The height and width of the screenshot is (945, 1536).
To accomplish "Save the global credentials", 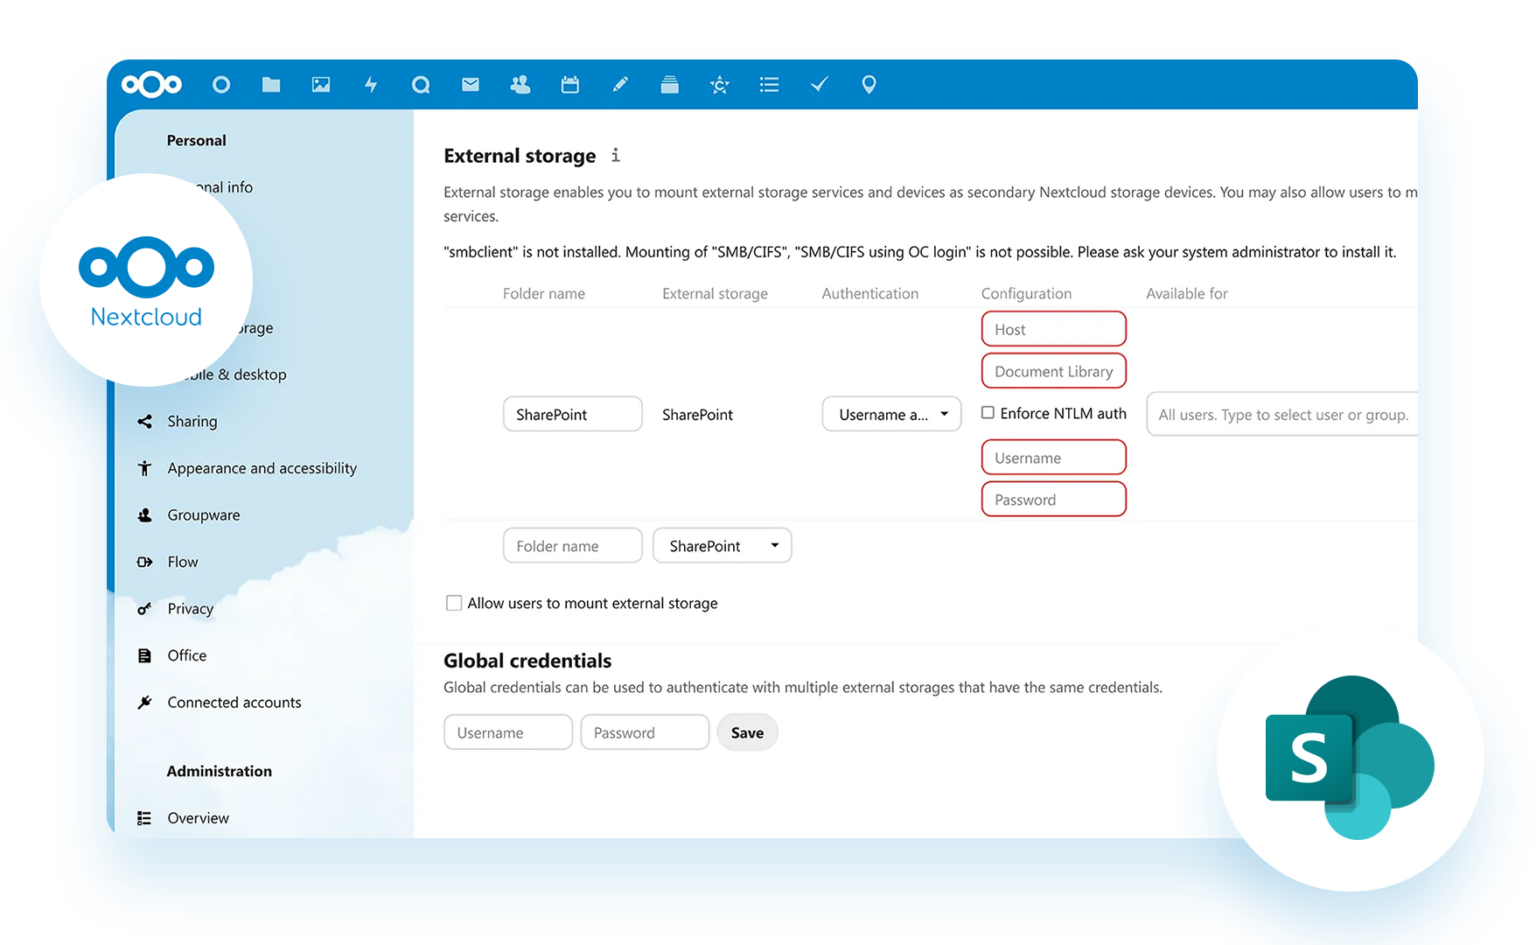I will pos(747,732).
